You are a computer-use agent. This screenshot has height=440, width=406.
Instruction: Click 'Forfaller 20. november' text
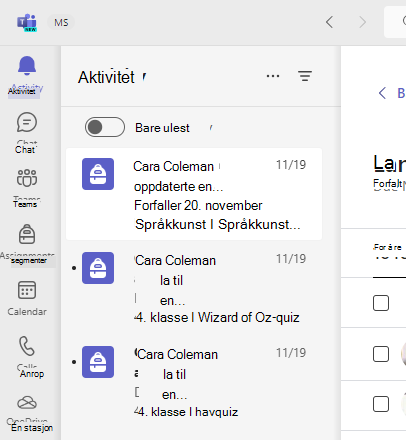tap(198, 206)
